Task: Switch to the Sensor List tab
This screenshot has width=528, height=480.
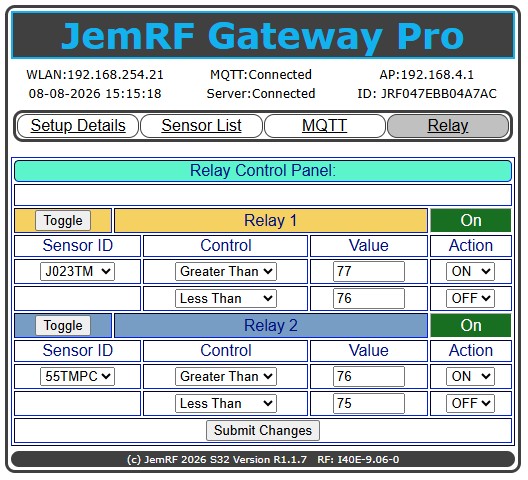Action: 201,126
